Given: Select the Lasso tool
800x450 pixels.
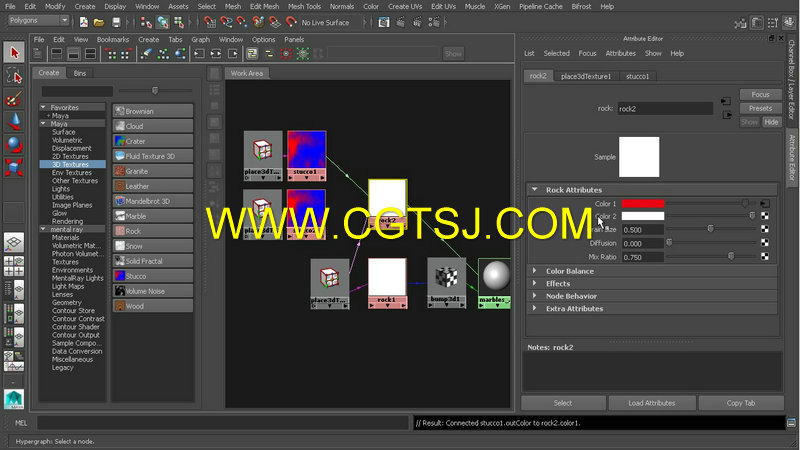Looking at the screenshot, I should [x=14, y=76].
